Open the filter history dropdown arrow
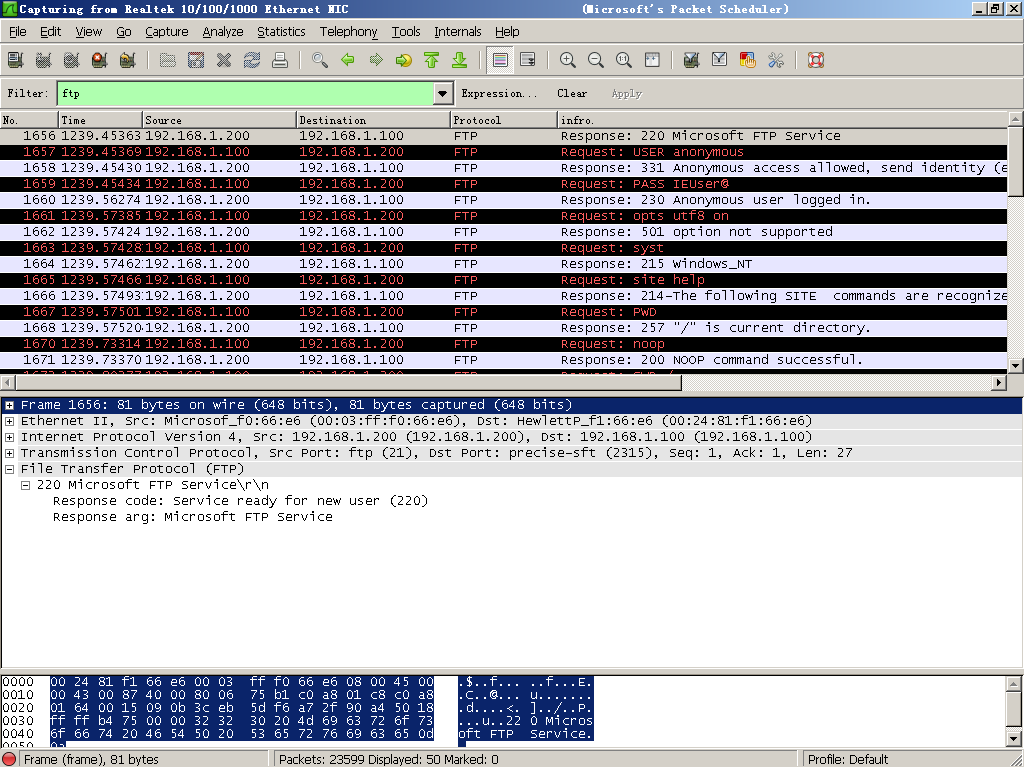Viewport: 1024px width, 768px height. tap(443, 93)
